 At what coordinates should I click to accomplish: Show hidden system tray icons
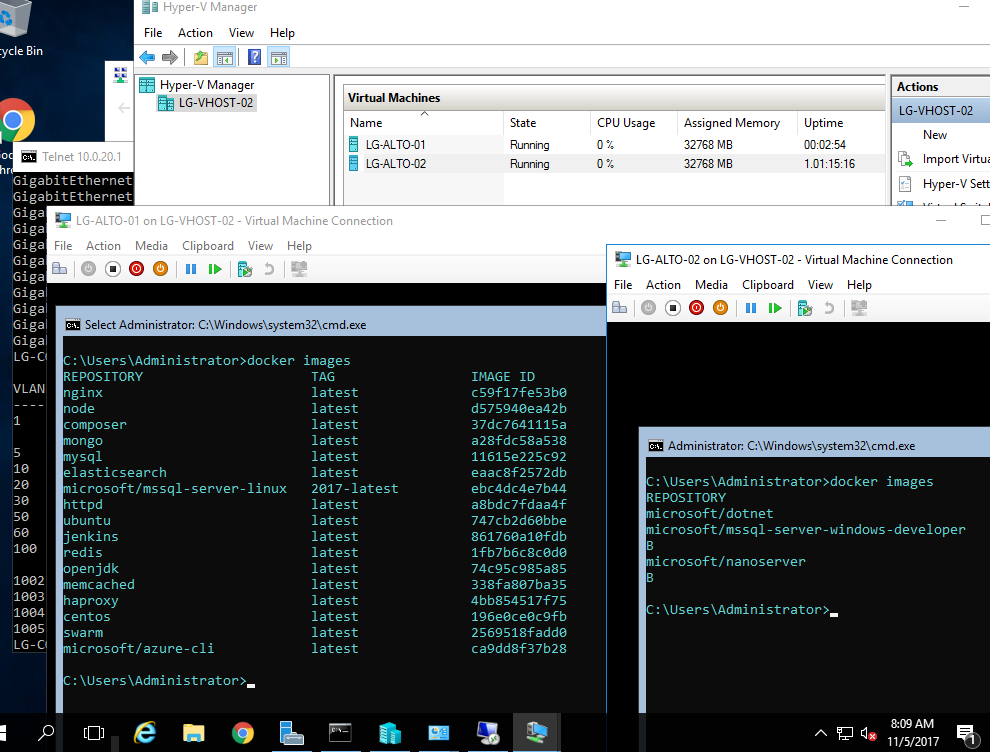tap(821, 733)
